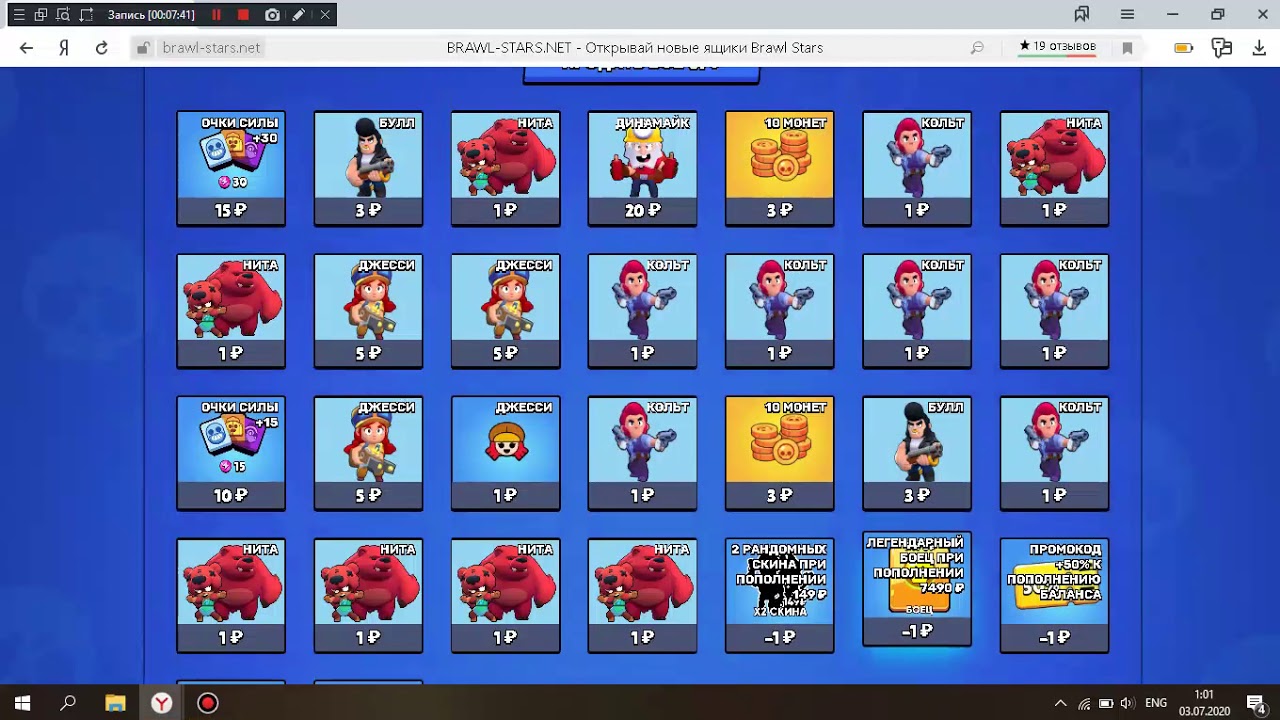This screenshot has height=720, width=1280.
Task: Open the bookmarks panel icon near window controls
Action: click(x=1081, y=15)
